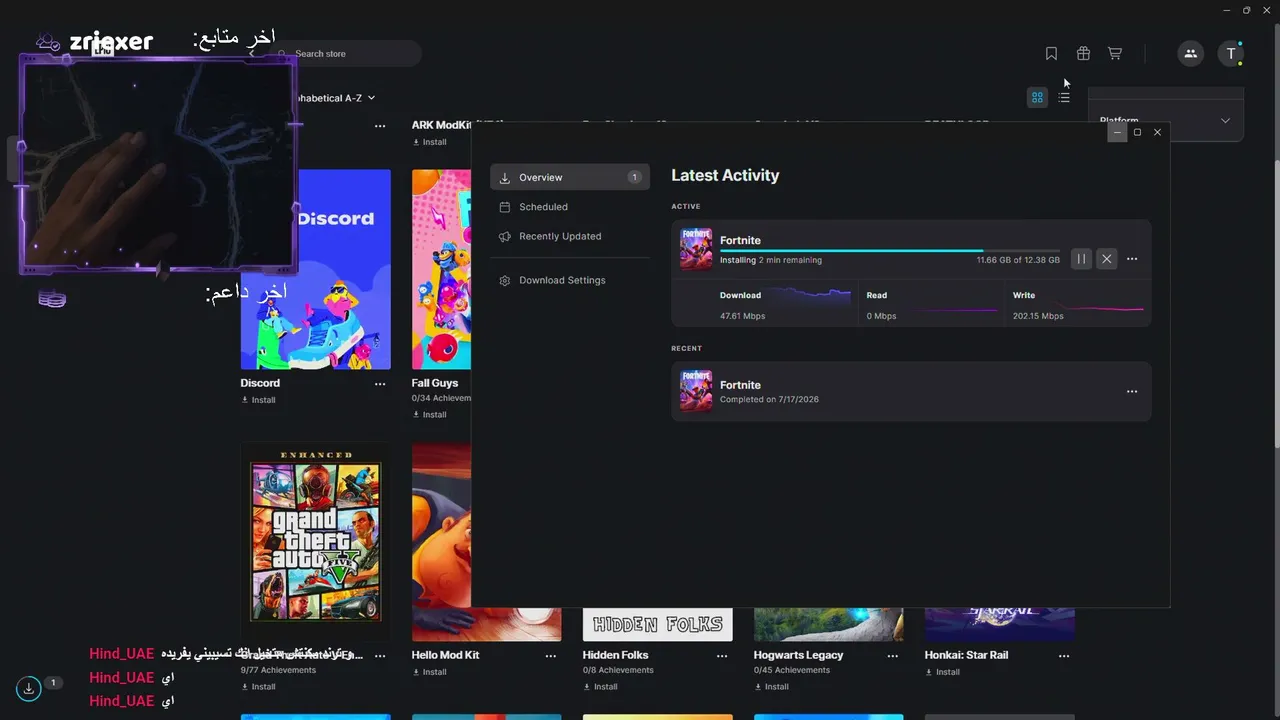The width and height of the screenshot is (1280, 720).
Task: Install Hogwarts Legacy
Action: point(771,687)
